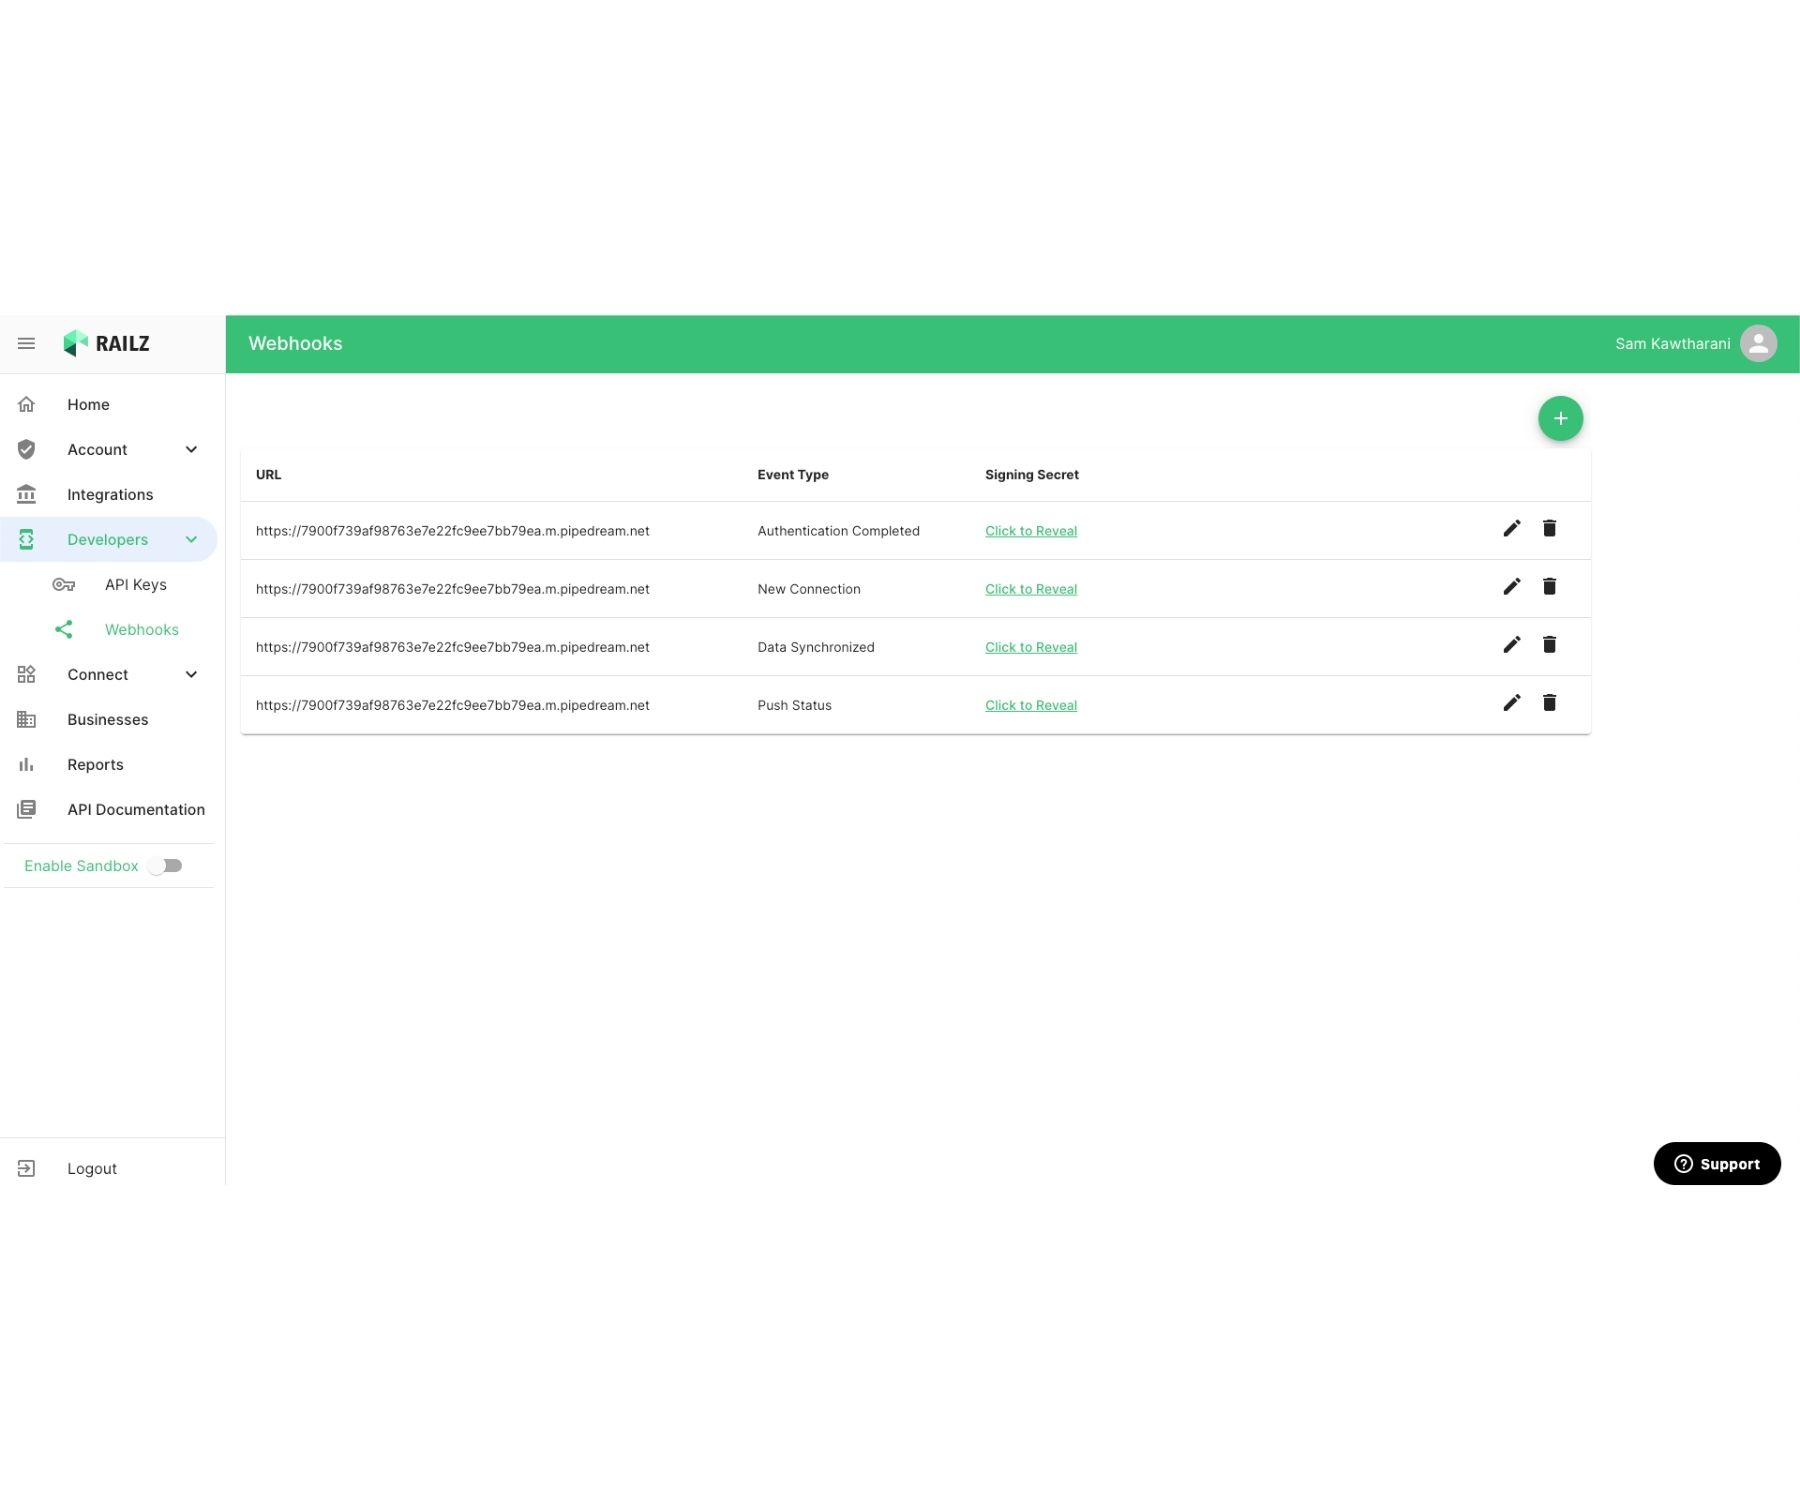Screen dimensions: 1800x1500
Task: Expand the Account menu chevron
Action: point(191,450)
